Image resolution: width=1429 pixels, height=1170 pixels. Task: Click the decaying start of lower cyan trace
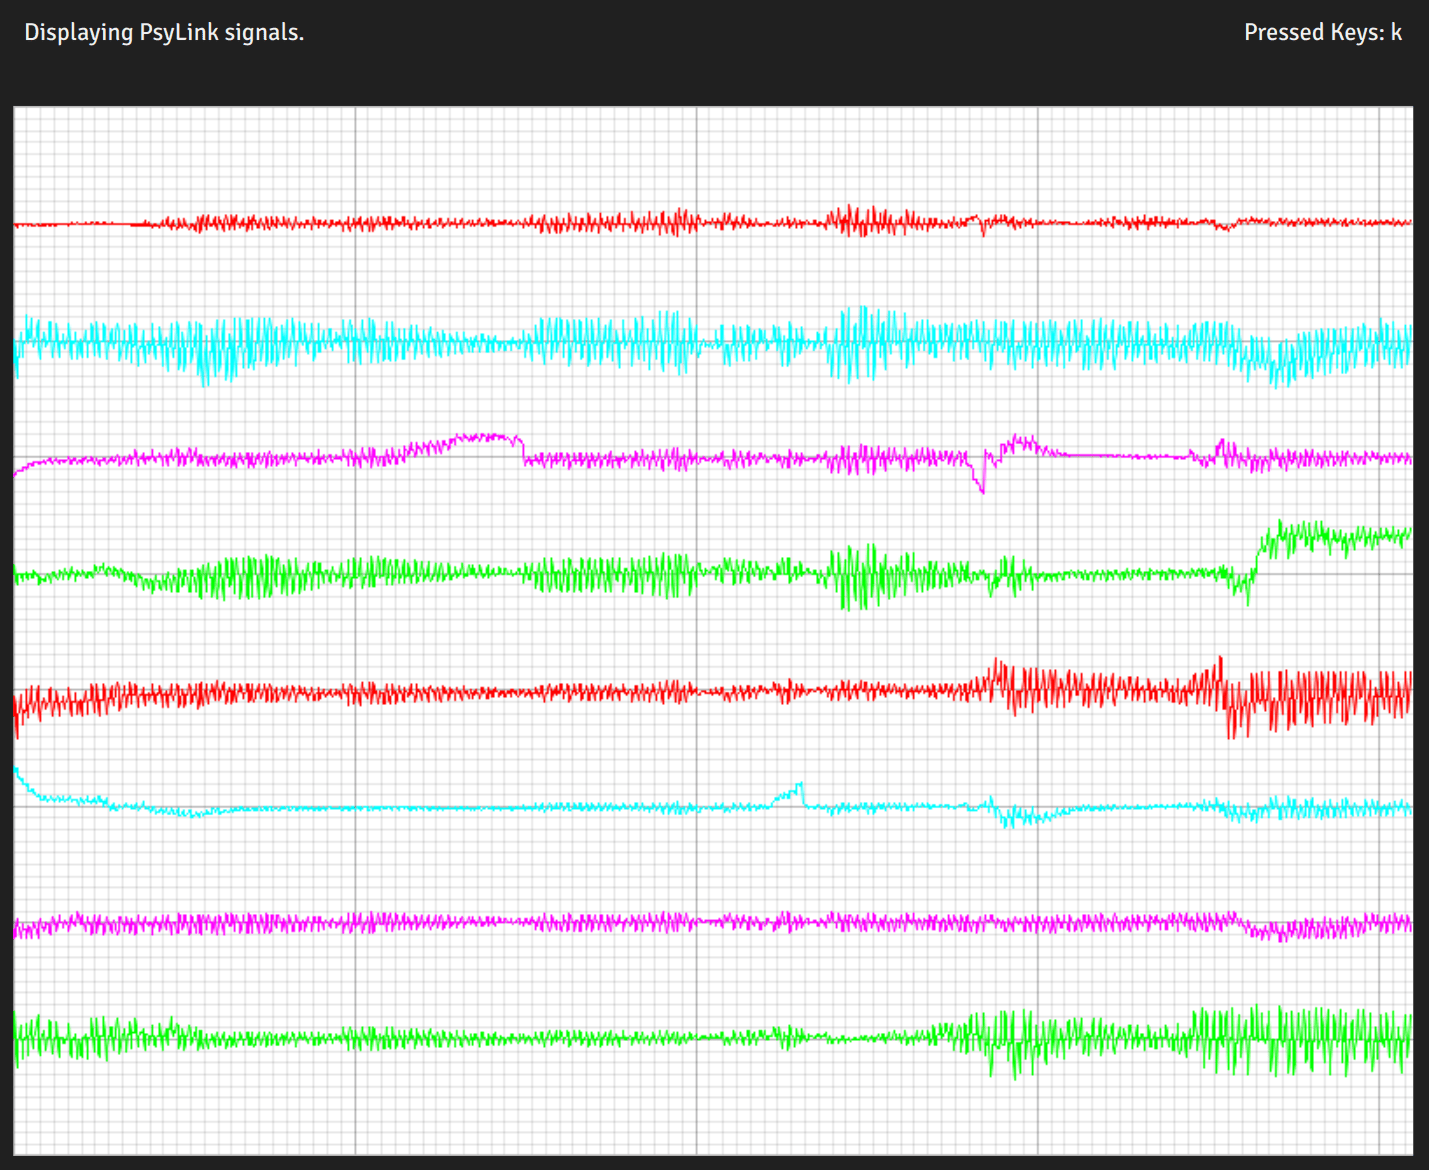(x=40, y=794)
